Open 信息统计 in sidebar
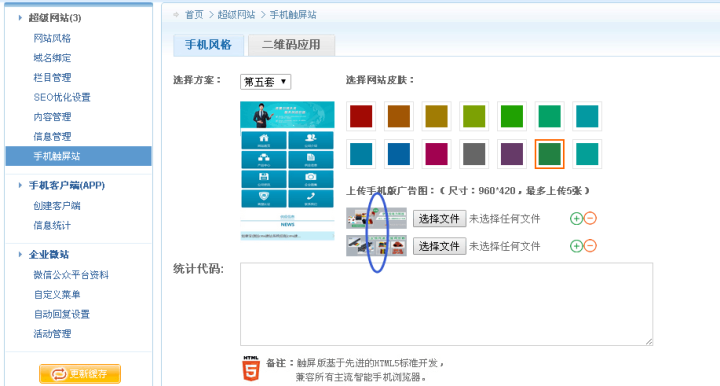 tap(52, 225)
